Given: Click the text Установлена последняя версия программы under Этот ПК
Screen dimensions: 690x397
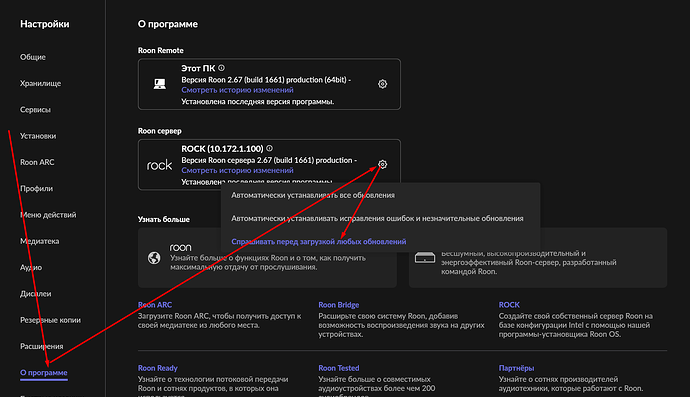Looking at the screenshot, I should tap(257, 102).
